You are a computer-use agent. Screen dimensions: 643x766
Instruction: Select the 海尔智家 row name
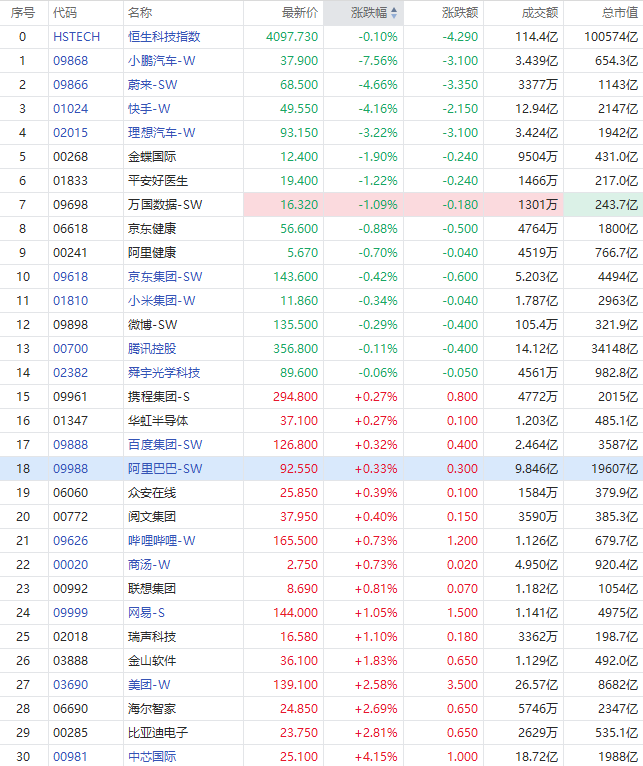point(152,708)
